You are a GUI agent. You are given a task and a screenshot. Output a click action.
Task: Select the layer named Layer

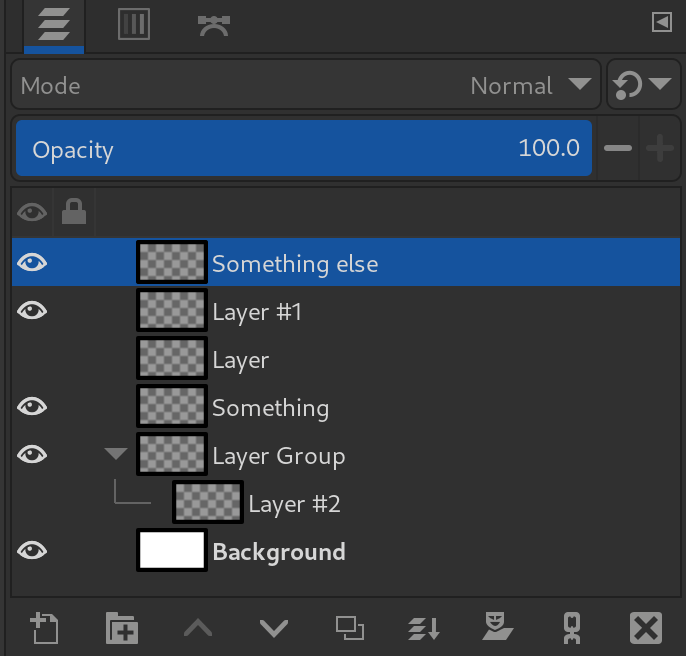coord(346,359)
